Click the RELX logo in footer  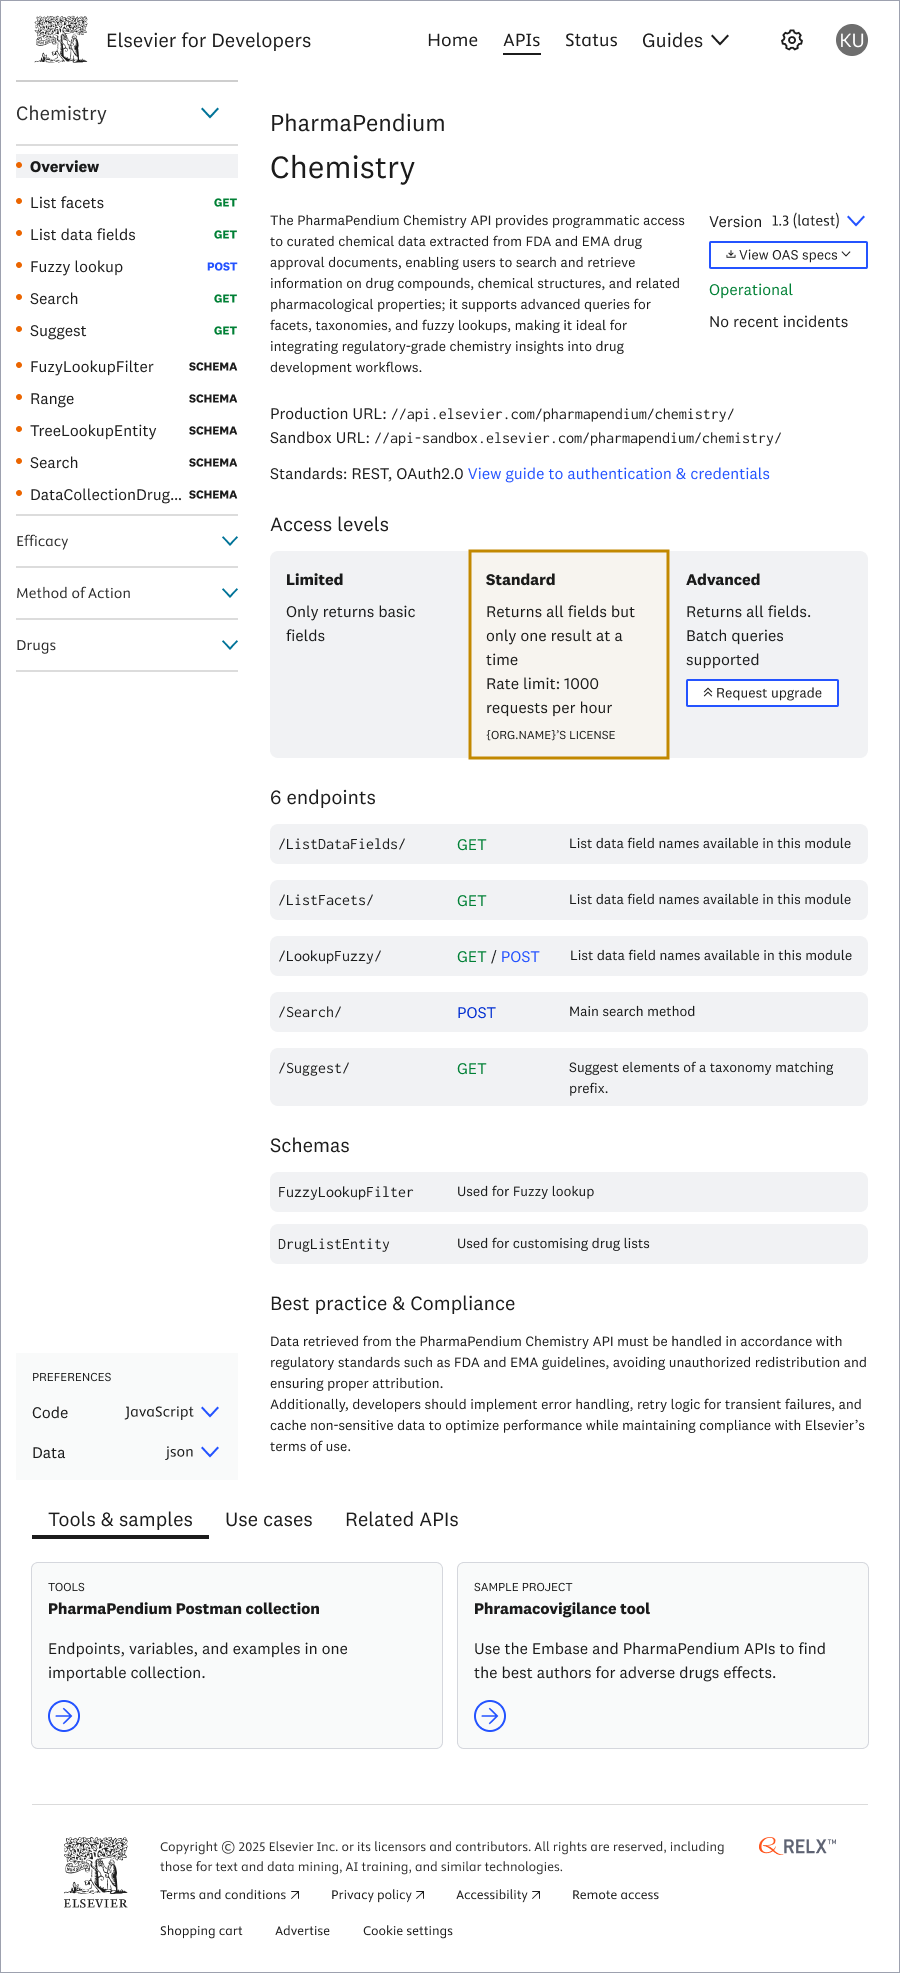(x=797, y=1846)
